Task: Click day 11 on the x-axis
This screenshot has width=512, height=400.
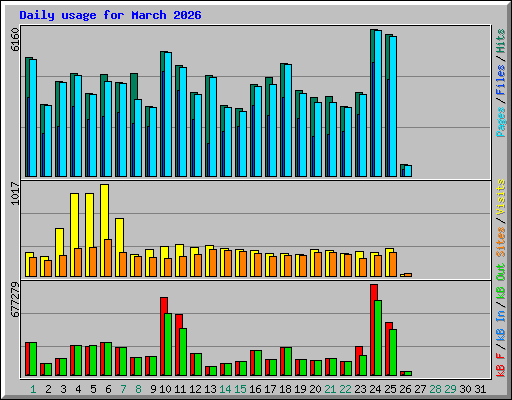Action: pos(180,389)
